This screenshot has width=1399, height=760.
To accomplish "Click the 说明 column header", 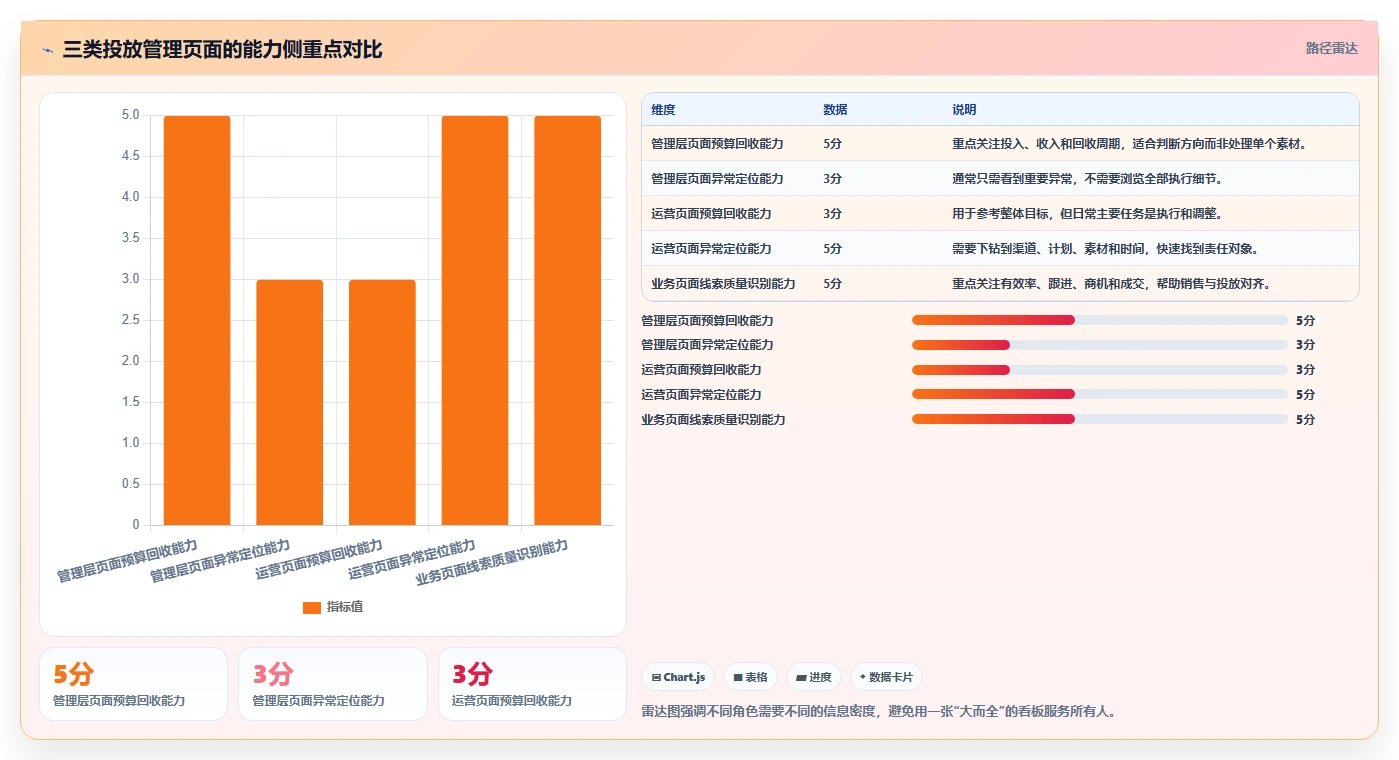I will coord(964,110).
